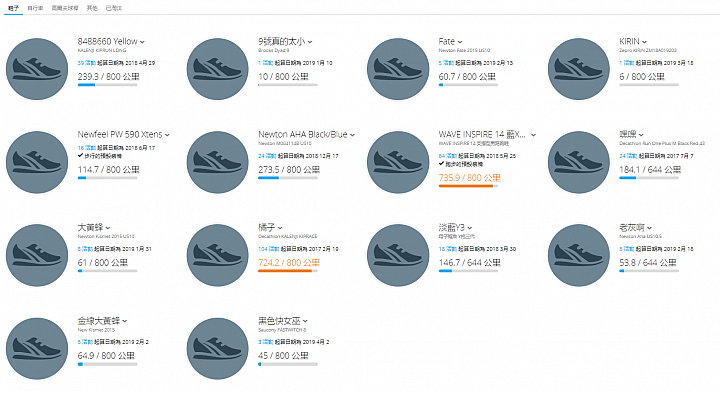This screenshot has height=393, width=720.
Task: Open the 9號真的太小 shoe icon
Action: tap(218, 69)
